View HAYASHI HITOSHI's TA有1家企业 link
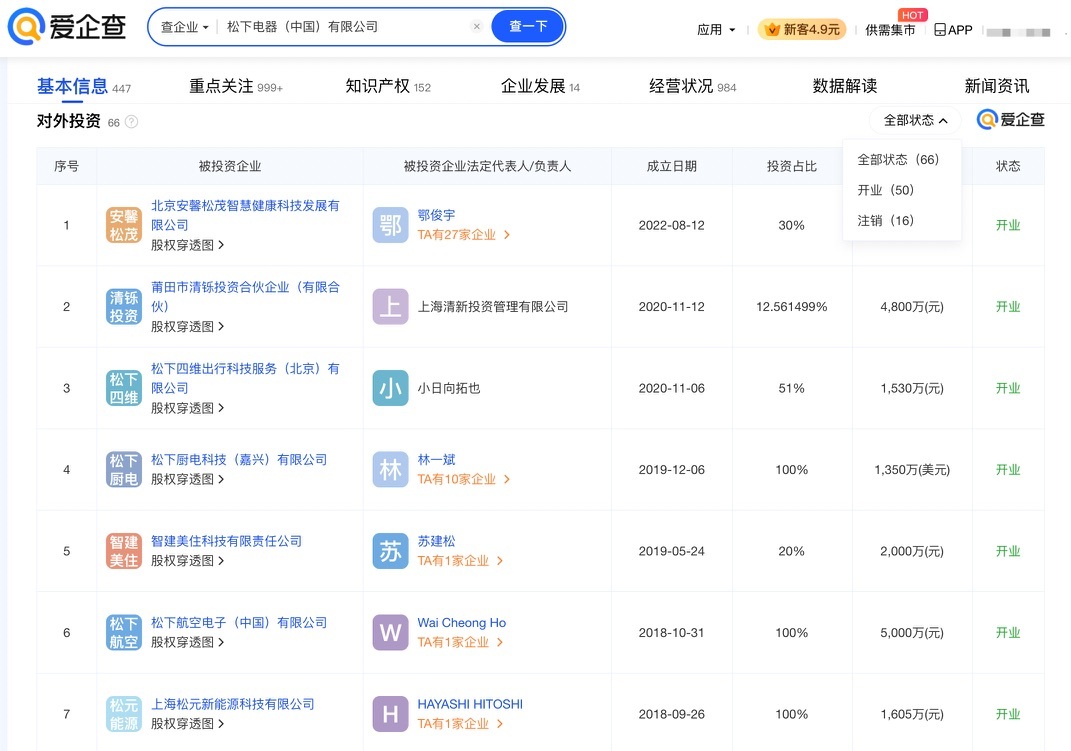 pos(460,724)
